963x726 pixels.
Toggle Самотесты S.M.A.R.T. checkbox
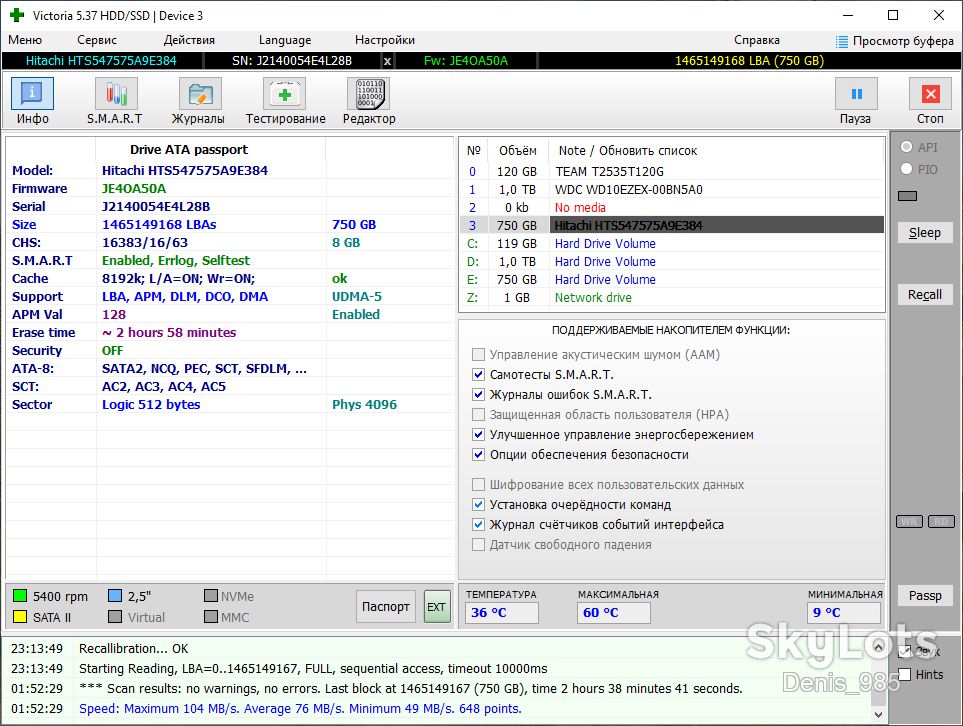pos(478,374)
